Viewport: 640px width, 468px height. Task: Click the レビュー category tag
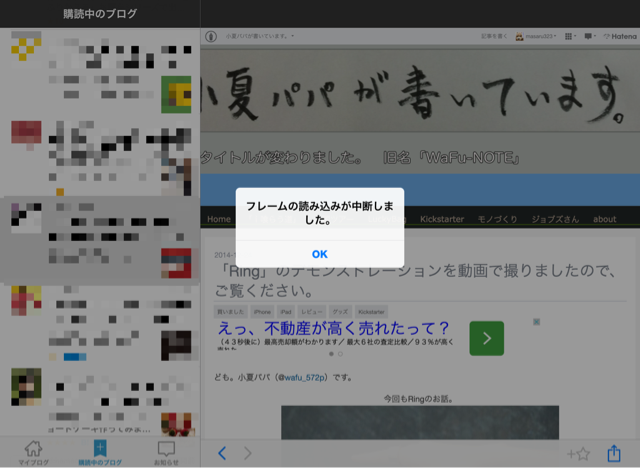(x=312, y=312)
